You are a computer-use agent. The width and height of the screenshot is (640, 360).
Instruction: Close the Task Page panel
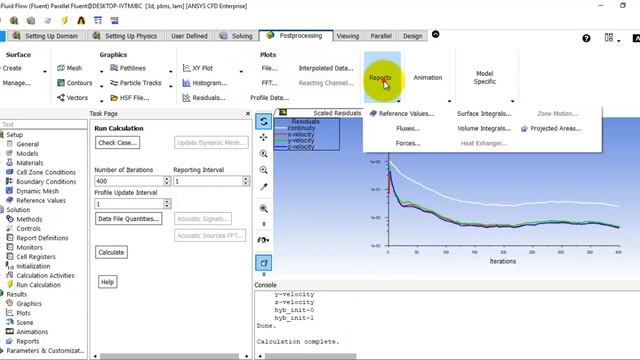click(247, 113)
